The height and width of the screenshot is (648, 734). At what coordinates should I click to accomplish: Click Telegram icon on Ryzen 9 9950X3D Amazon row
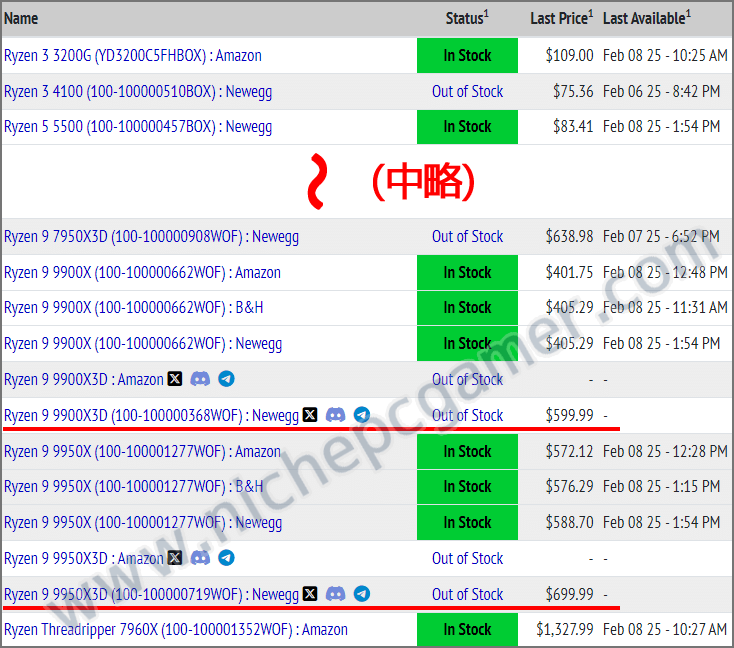click(227, 558)
